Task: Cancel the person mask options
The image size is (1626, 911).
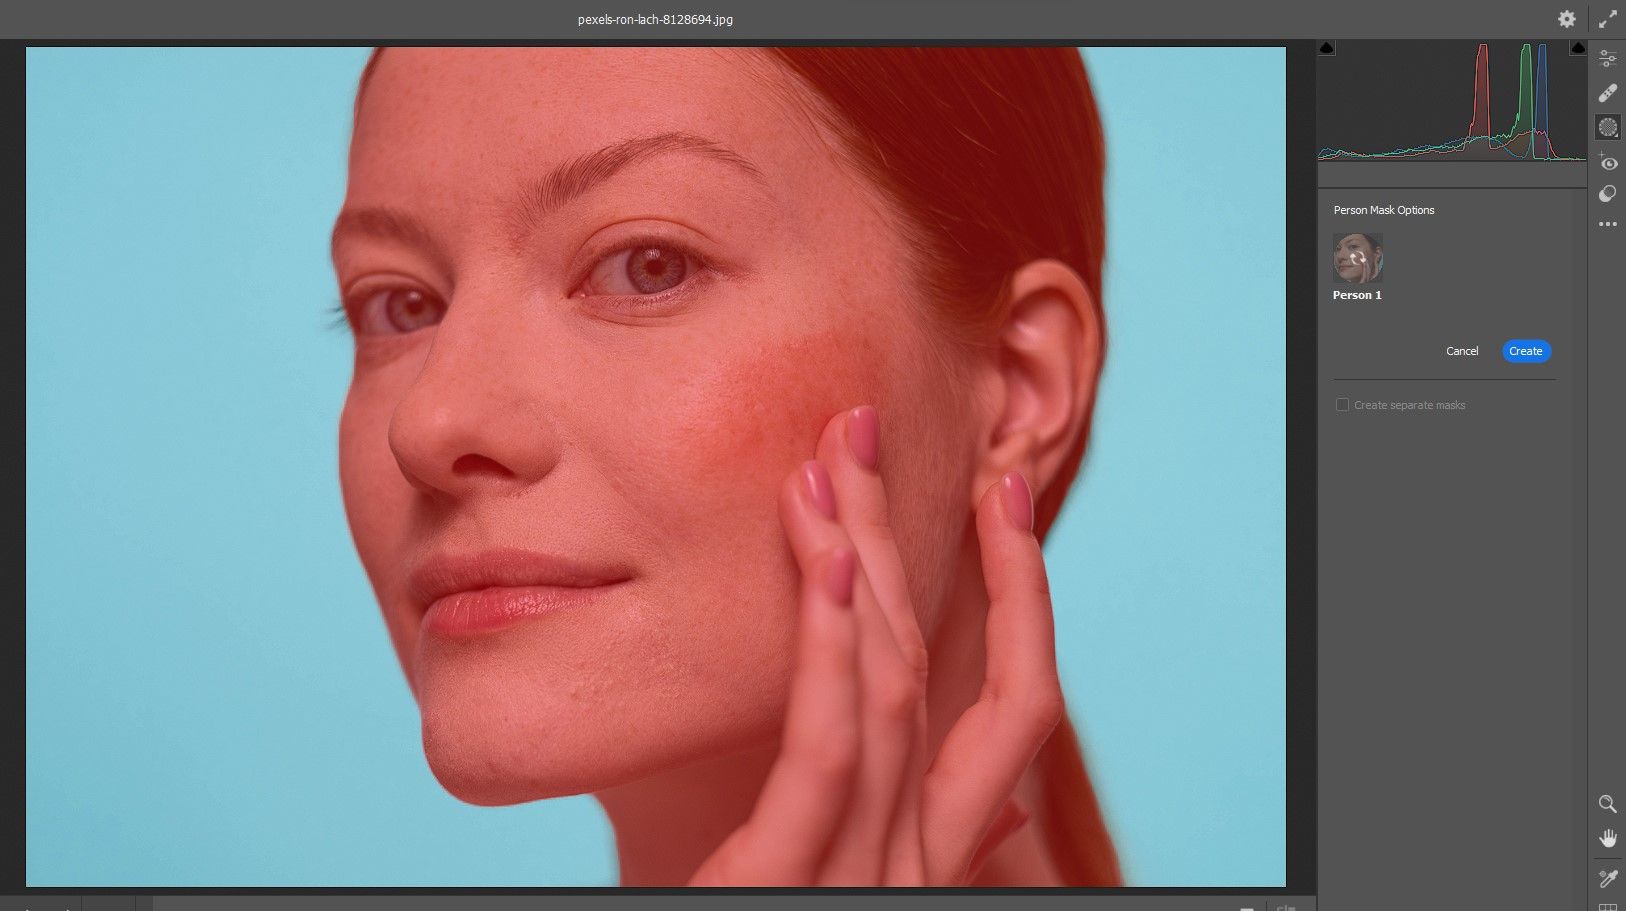Action: (1462, 351)
